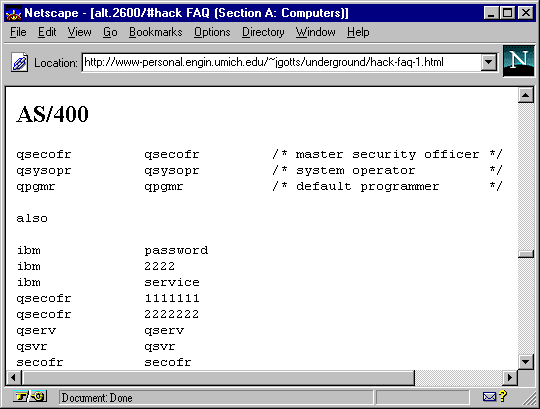This screenshot has height=409, width=540.
Task: Click the vertical scrollbar thumb
Action: tap(526, 254)
